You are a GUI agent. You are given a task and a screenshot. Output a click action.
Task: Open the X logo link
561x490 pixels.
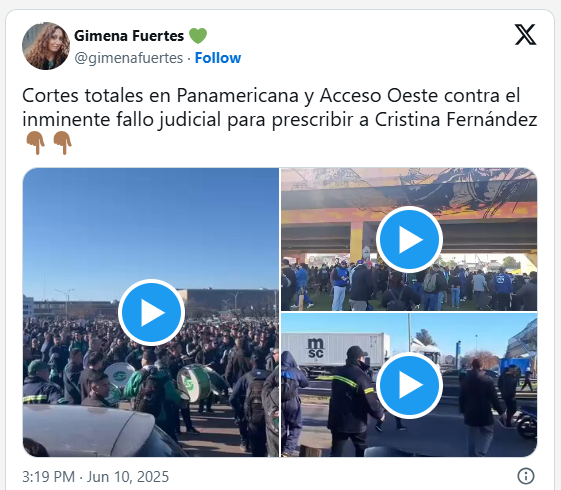pyautogui.click(x=525, y=35)
